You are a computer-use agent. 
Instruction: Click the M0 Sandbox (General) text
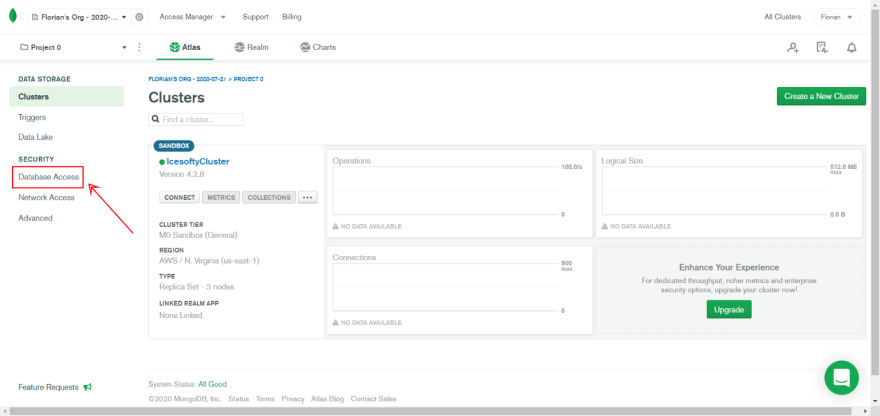point(198,235)
